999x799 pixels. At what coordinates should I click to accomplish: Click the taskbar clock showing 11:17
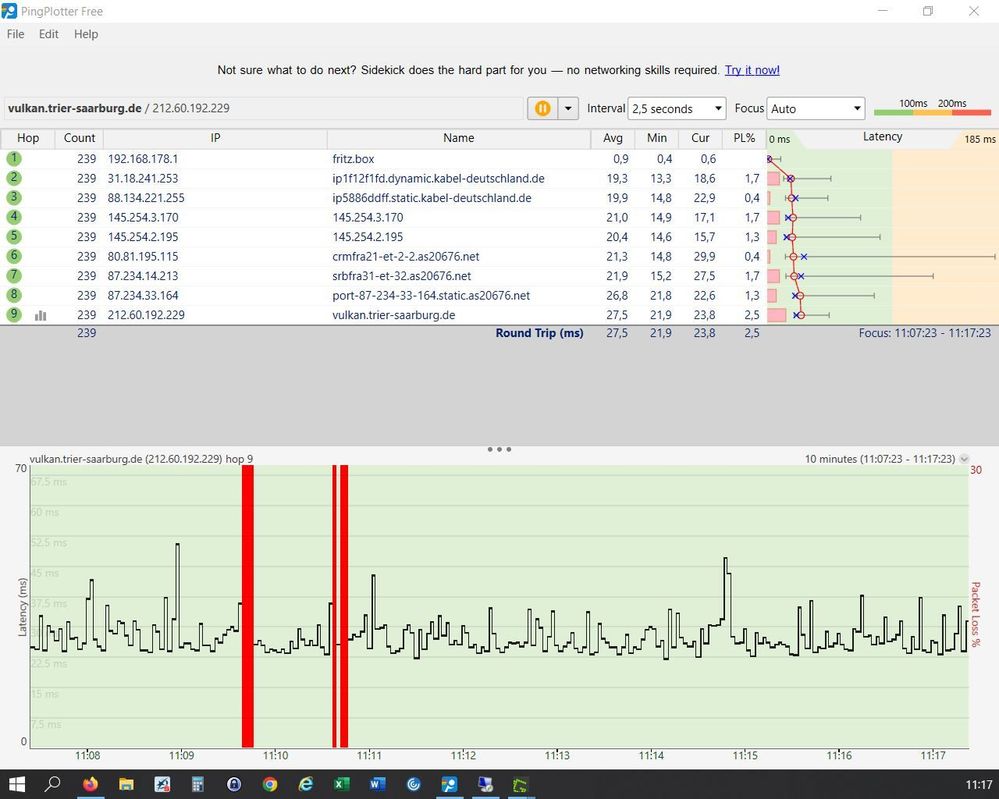(979, 785)
